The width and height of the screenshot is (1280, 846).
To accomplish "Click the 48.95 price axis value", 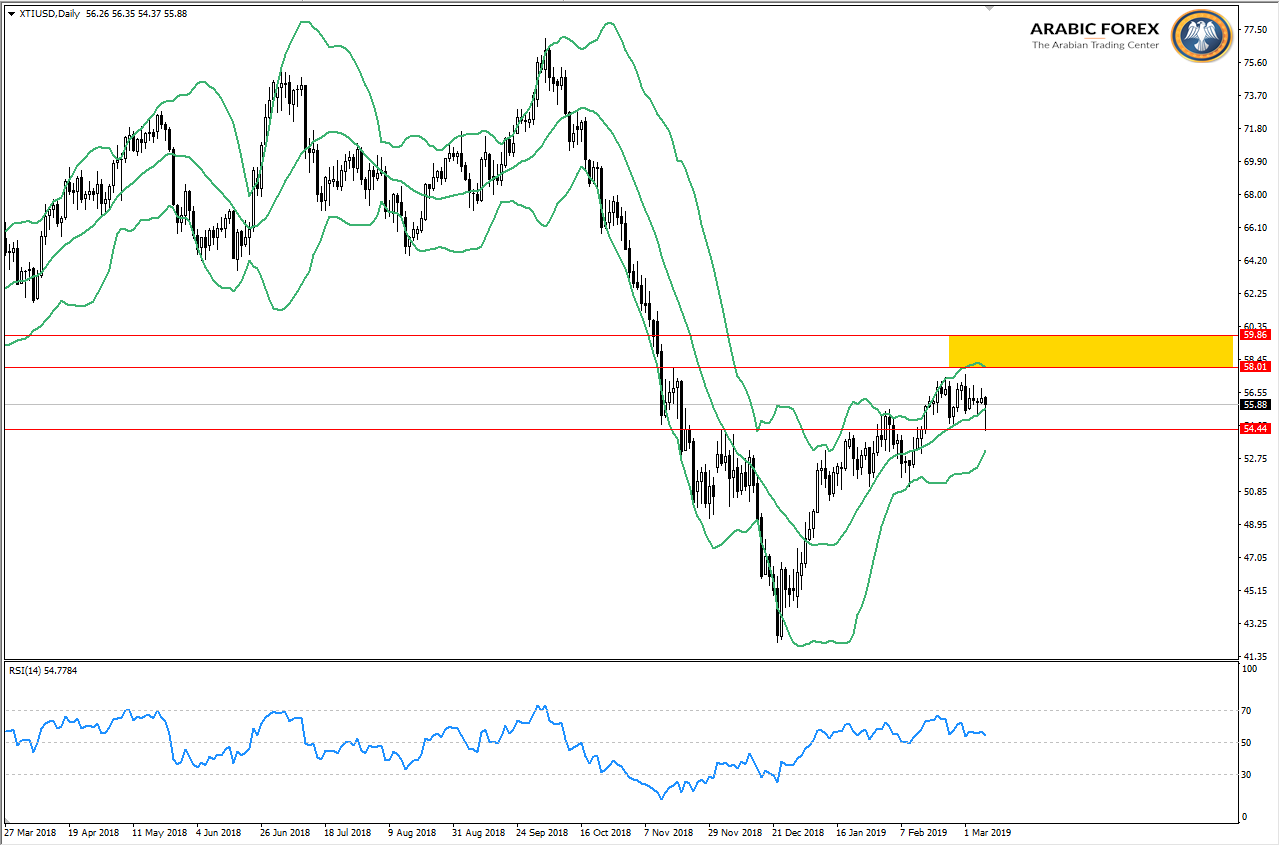I will tap(1254, 524).
